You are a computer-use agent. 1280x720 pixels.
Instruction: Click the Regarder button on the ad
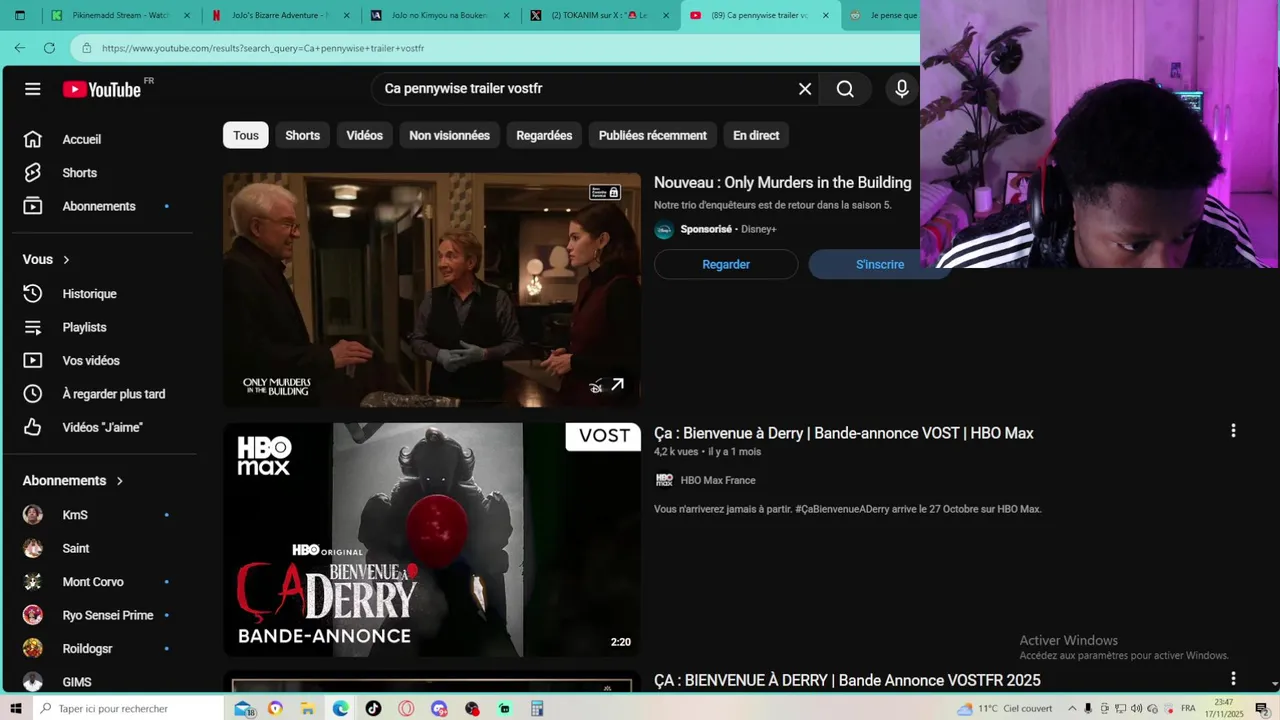pyautogui.click(x=726, y=264)
